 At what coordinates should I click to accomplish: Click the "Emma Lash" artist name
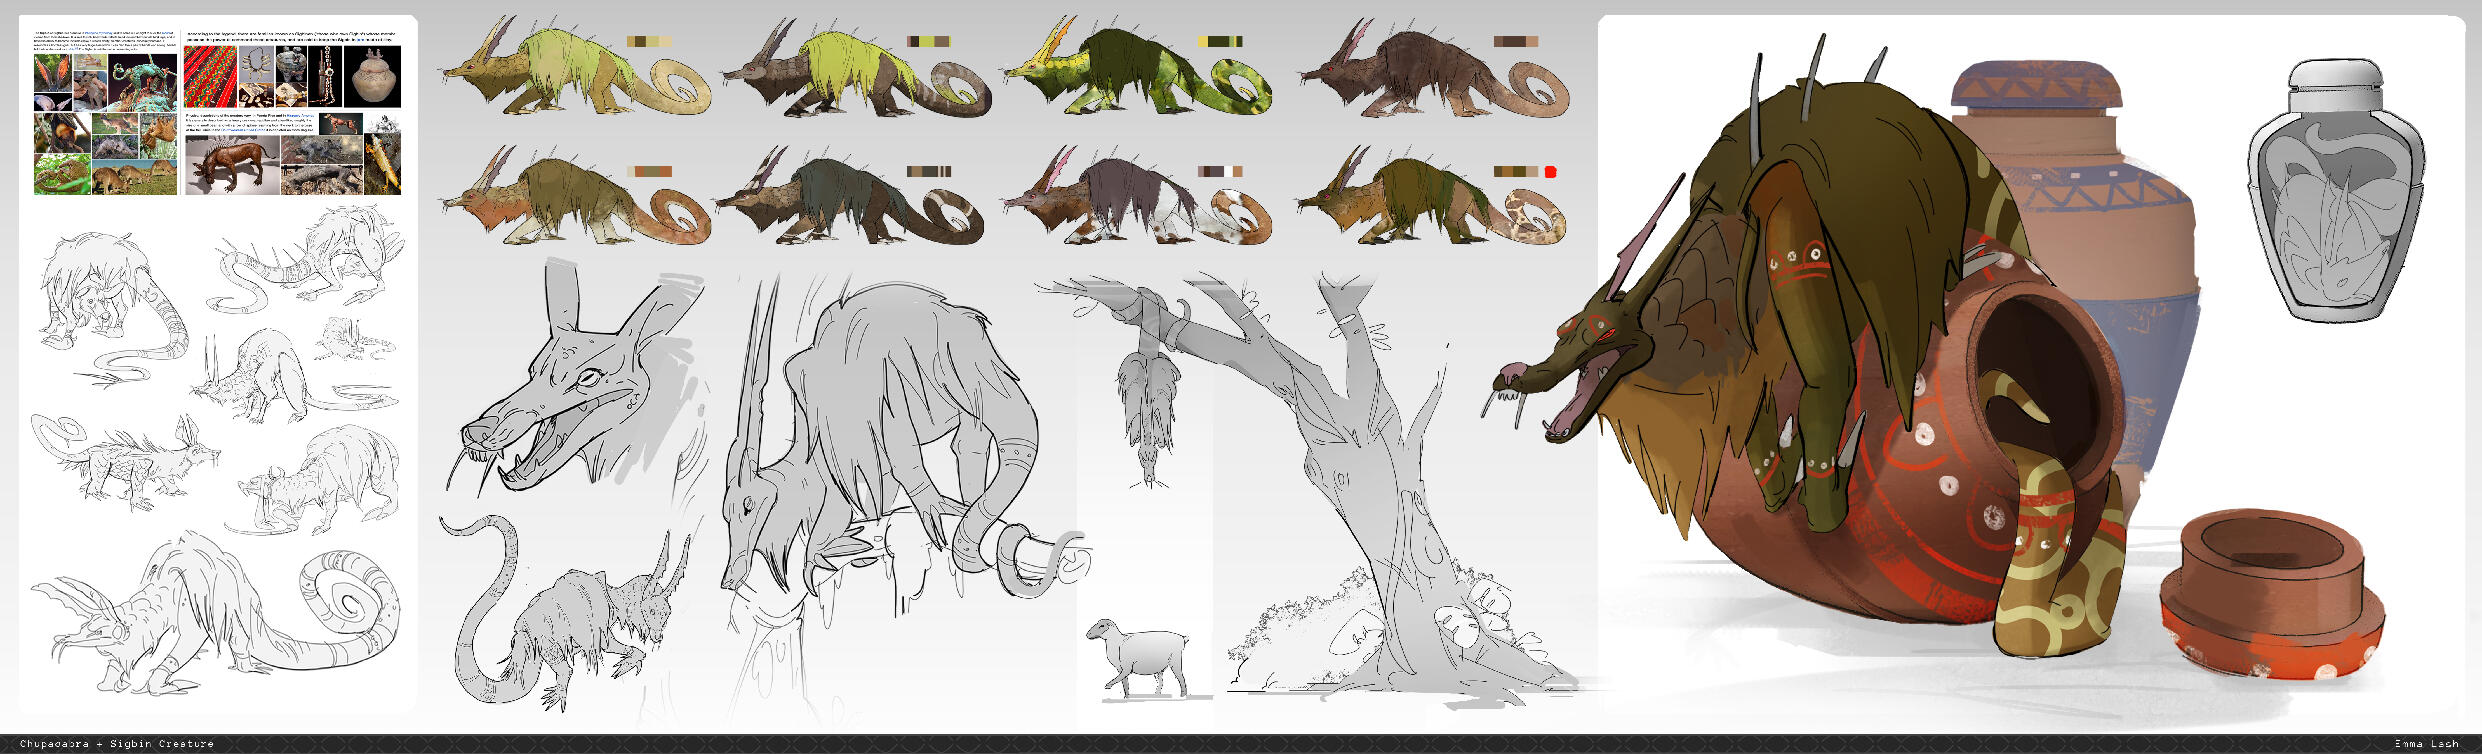click(2426, 744)
